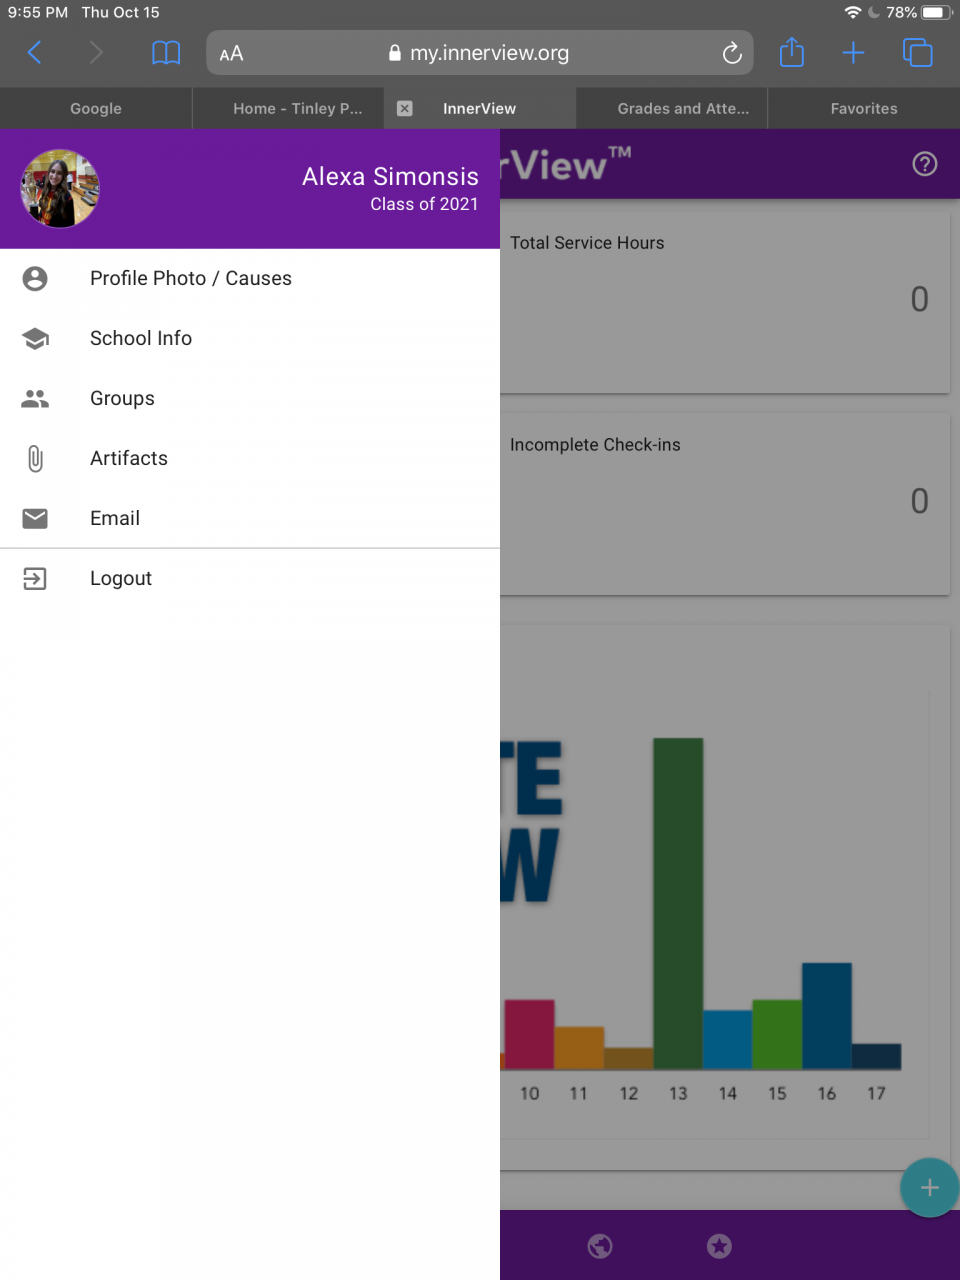
Task: Click the School Info graduation cap icon
Action: coord(35,338)
